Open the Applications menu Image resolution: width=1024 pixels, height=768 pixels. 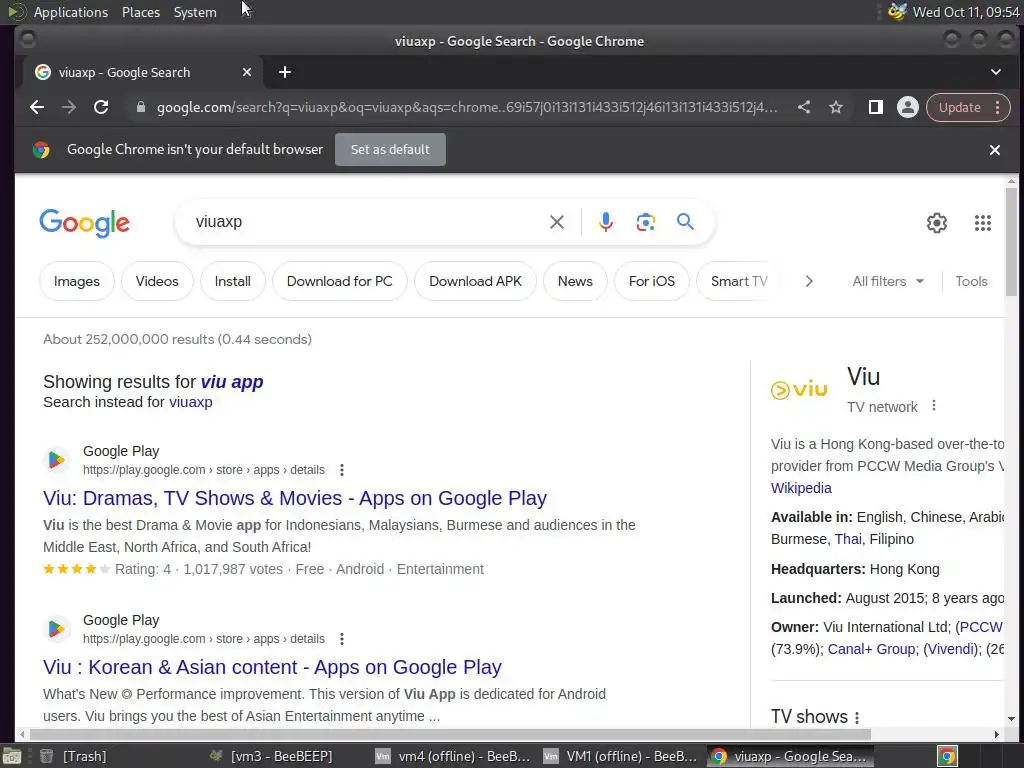[x=71, y=12]
